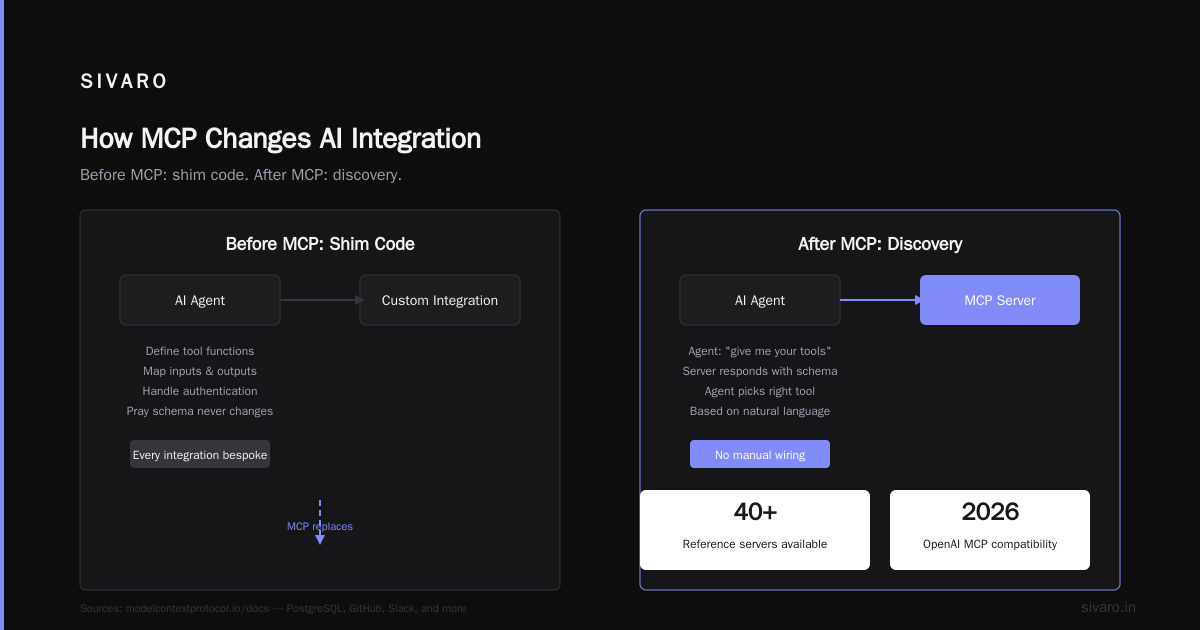Select the Custom Integration box

[x=440, y=300]
